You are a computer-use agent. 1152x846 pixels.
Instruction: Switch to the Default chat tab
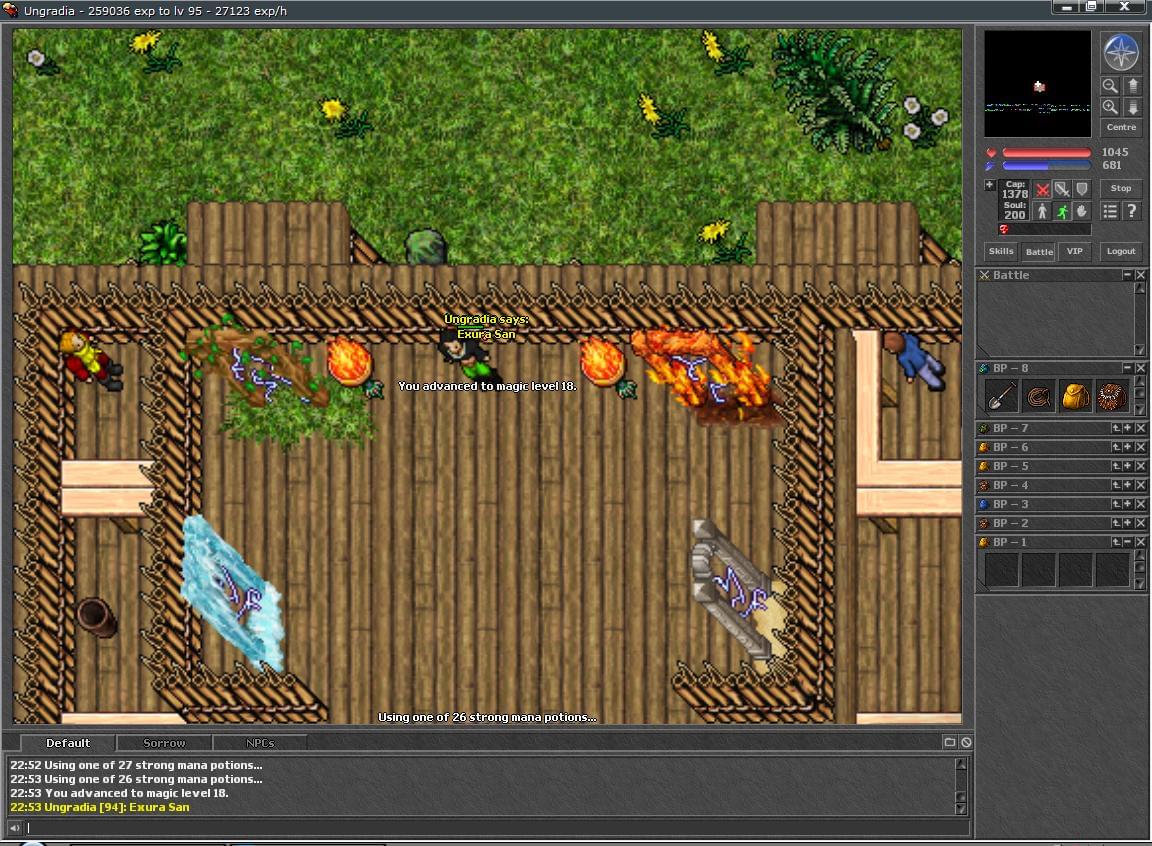[68, 743]
